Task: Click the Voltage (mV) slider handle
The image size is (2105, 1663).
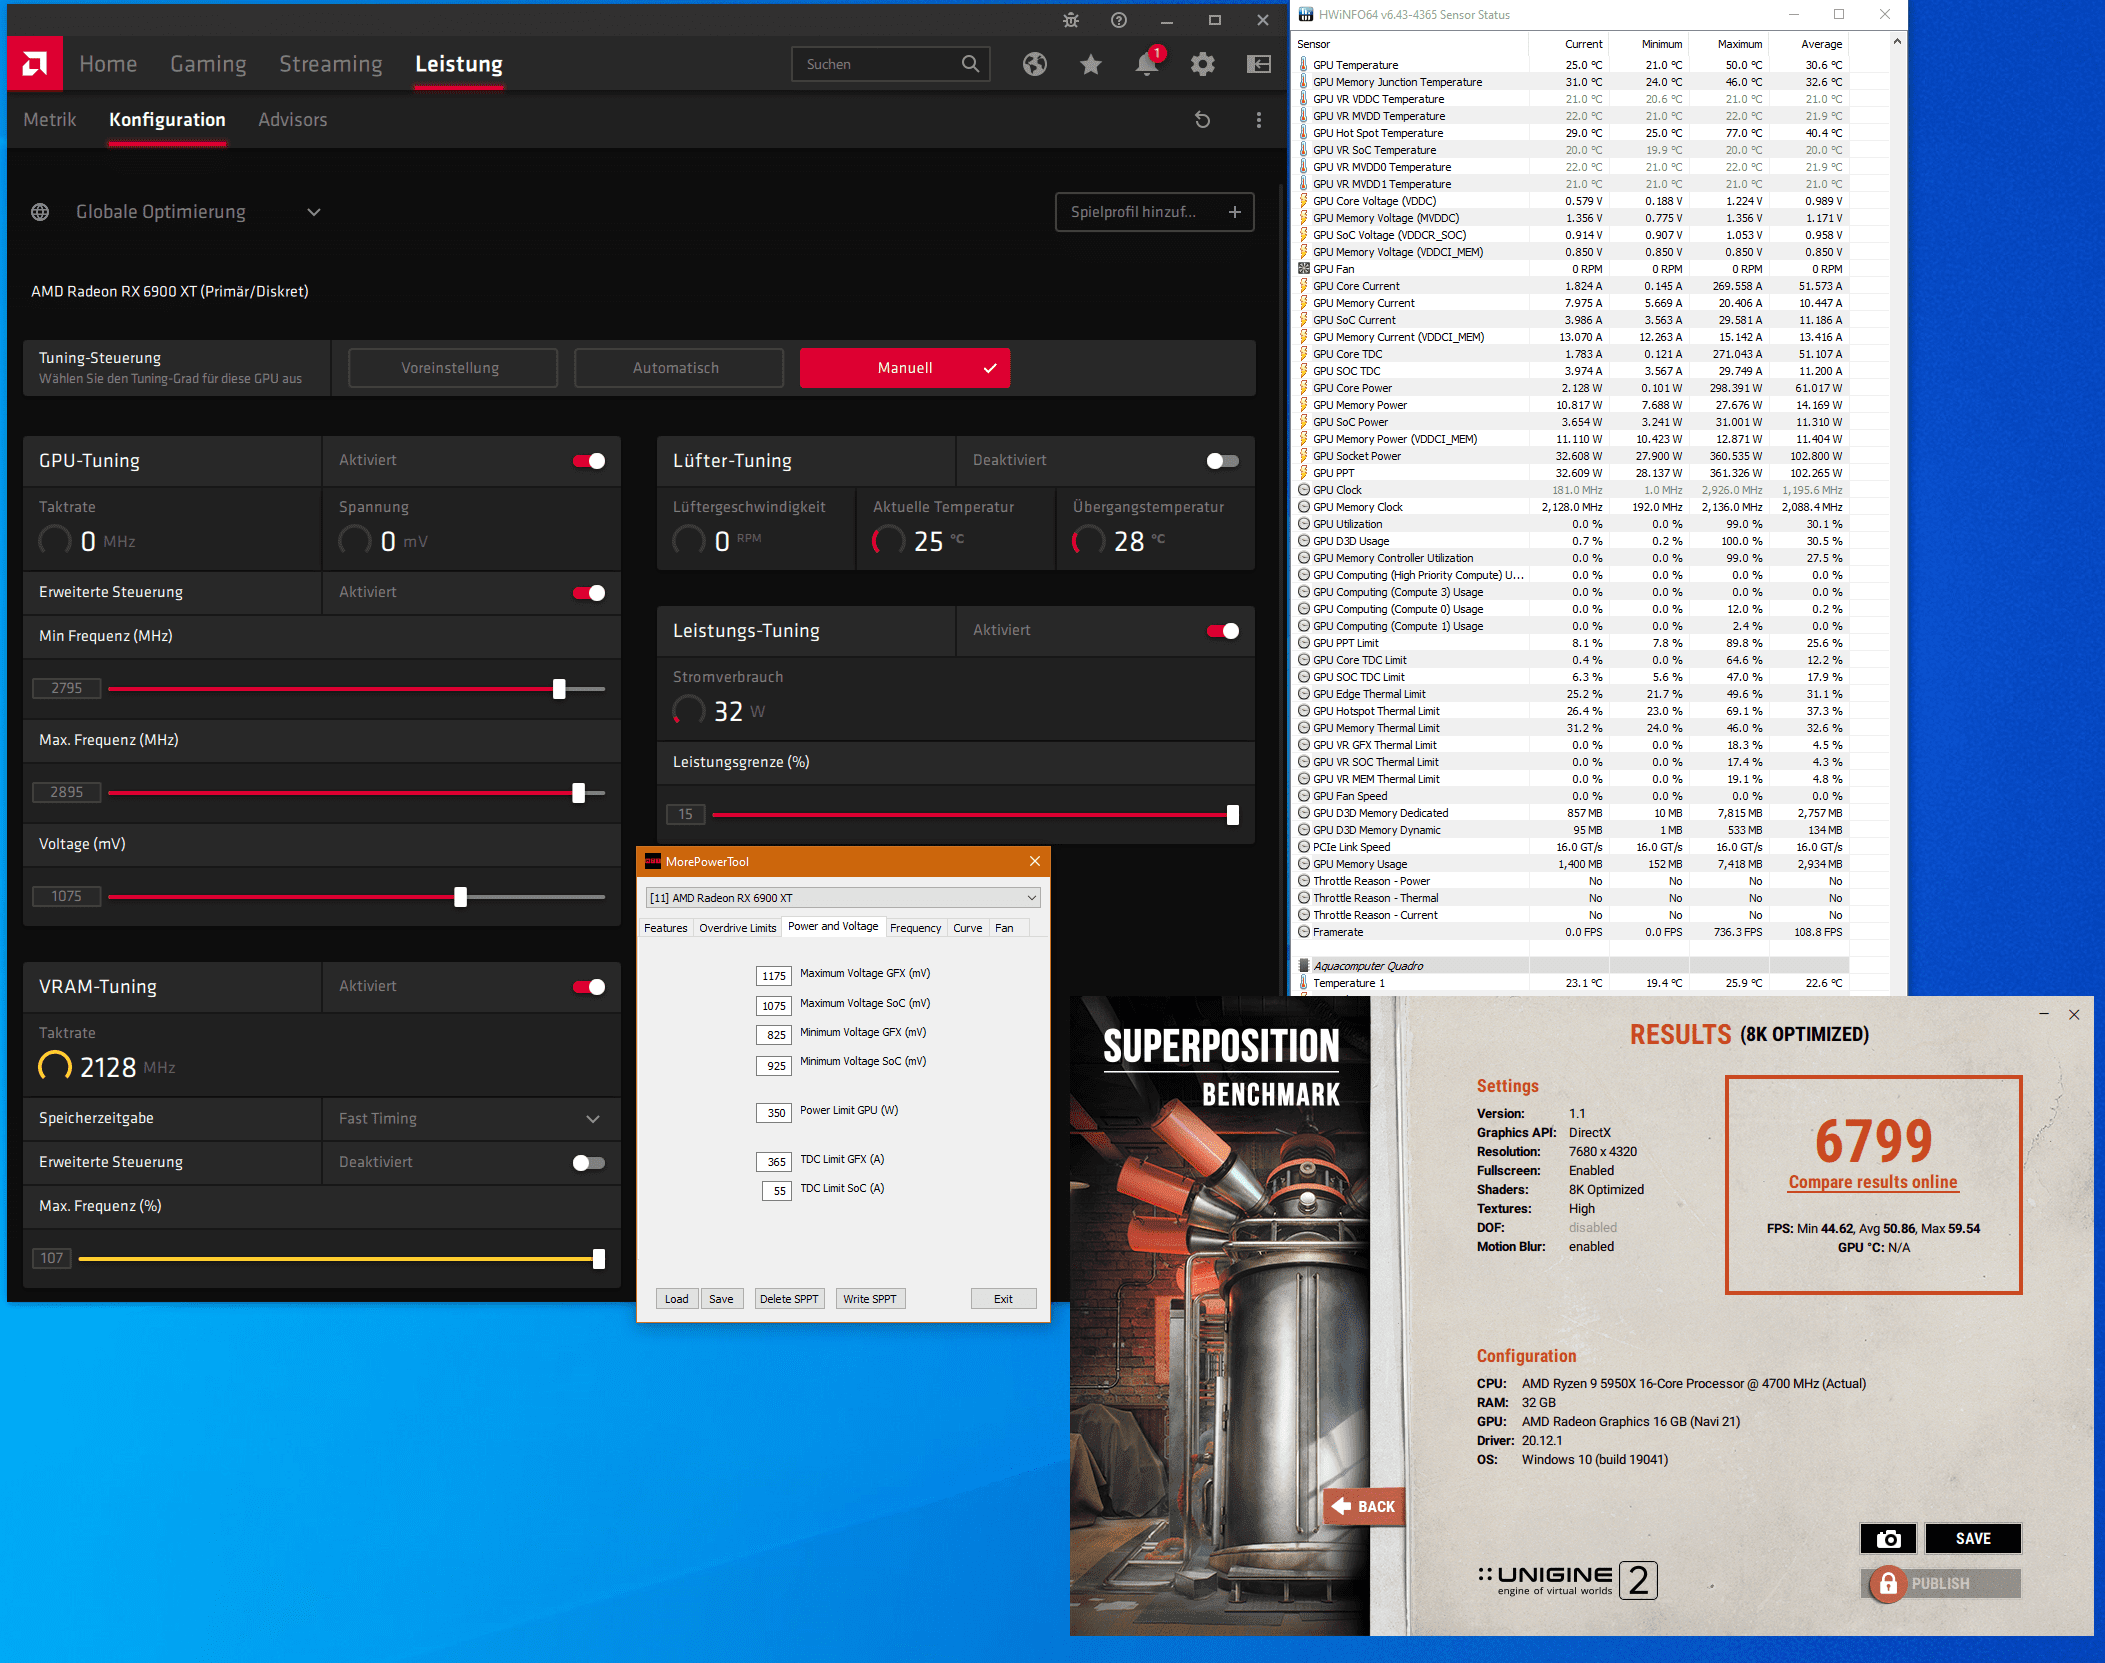Action: coord(460,897)
